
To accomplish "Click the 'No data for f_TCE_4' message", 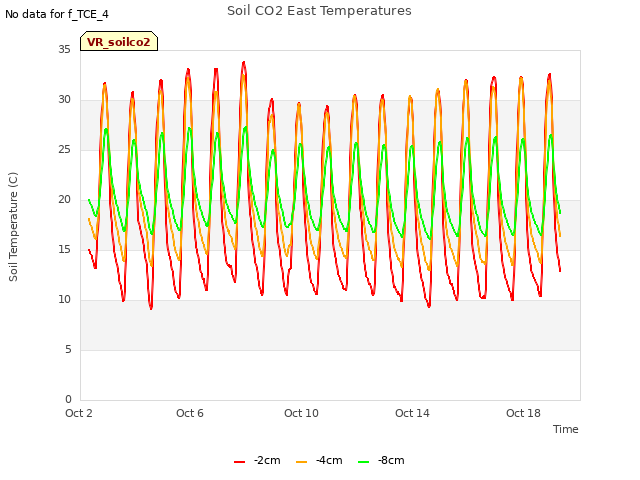I will pos(57,14).
